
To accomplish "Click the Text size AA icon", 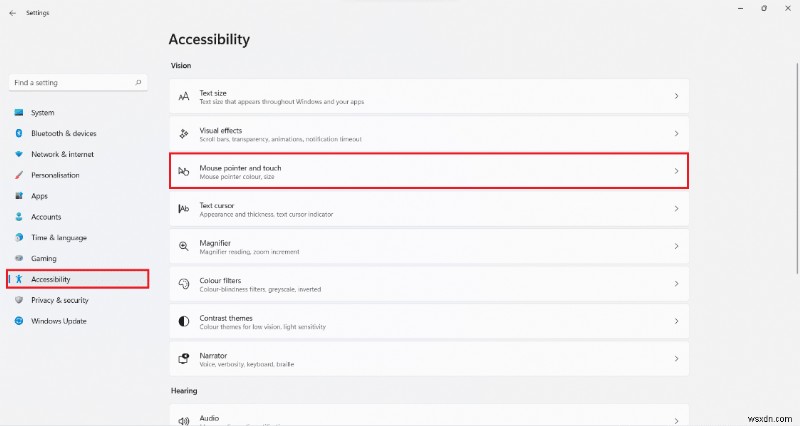I will click(183, 96).
